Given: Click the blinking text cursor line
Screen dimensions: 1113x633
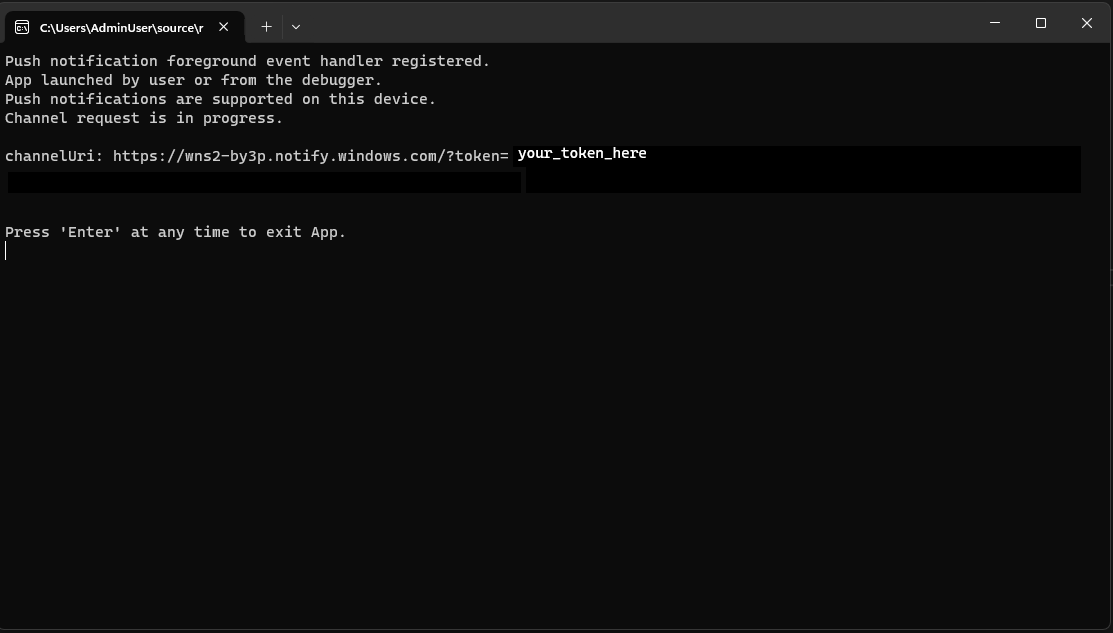Looking at the screenshot, I should 6,251.
